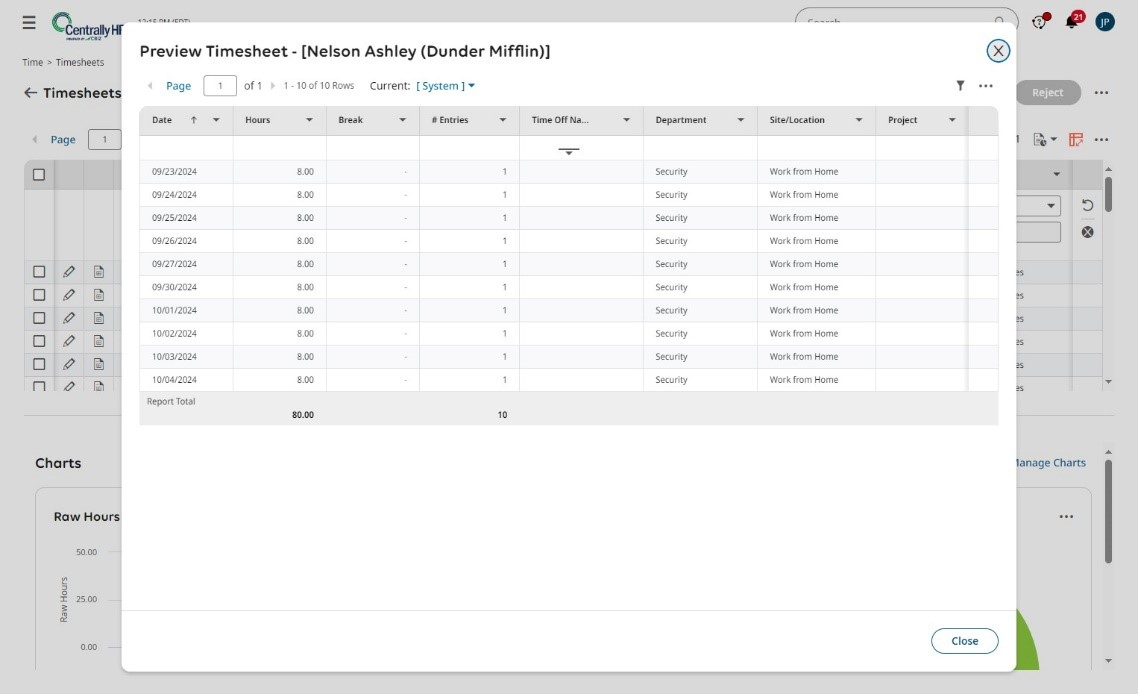This screenshot has height=694, width=1138.
Task: Click export icon in background Timesheets toolbar
Action: [x=1044, y=139]
